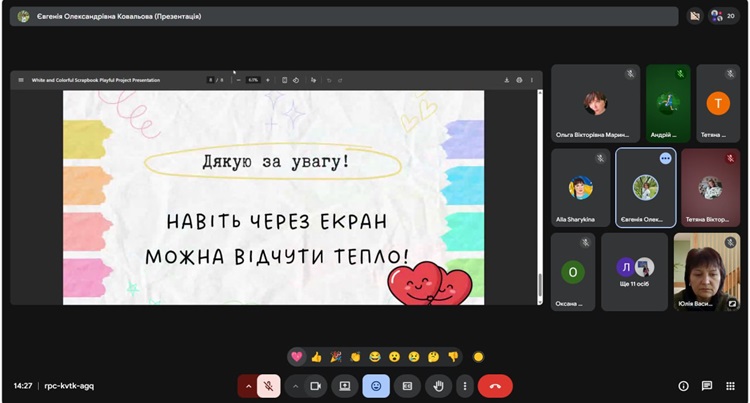
Task: Toggle the camera on or off
Action: [x=315, y=386]
